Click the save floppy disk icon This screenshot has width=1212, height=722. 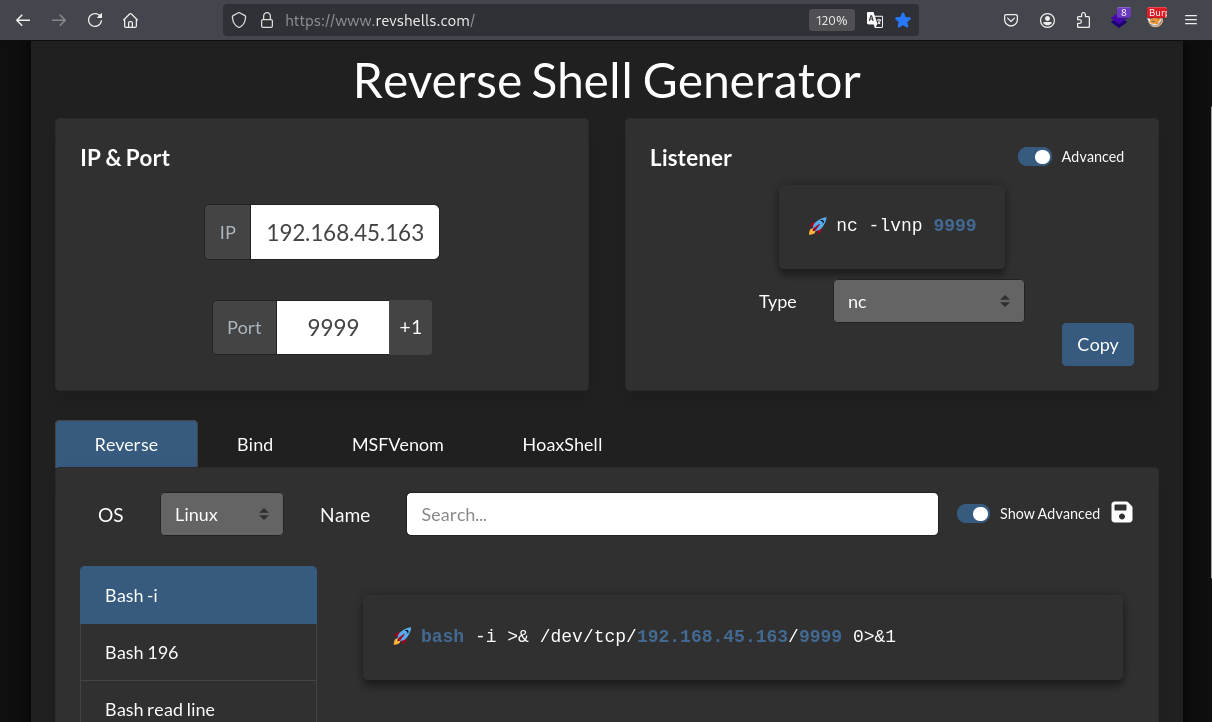pos(1122,513)
